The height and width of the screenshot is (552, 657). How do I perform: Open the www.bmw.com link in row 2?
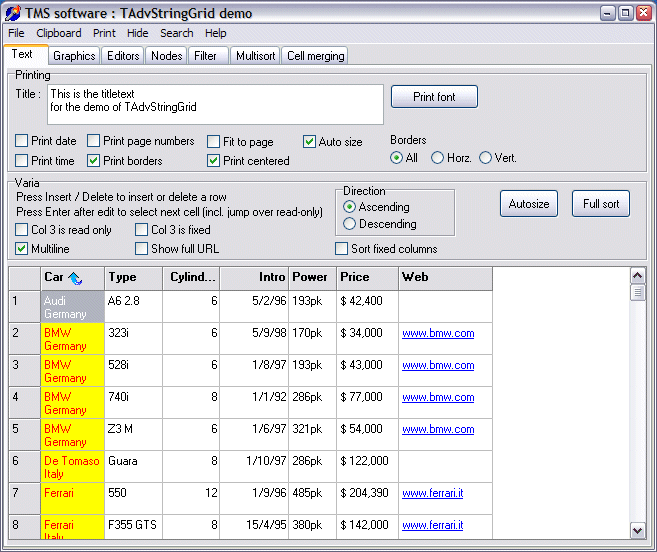coord(438,333)
